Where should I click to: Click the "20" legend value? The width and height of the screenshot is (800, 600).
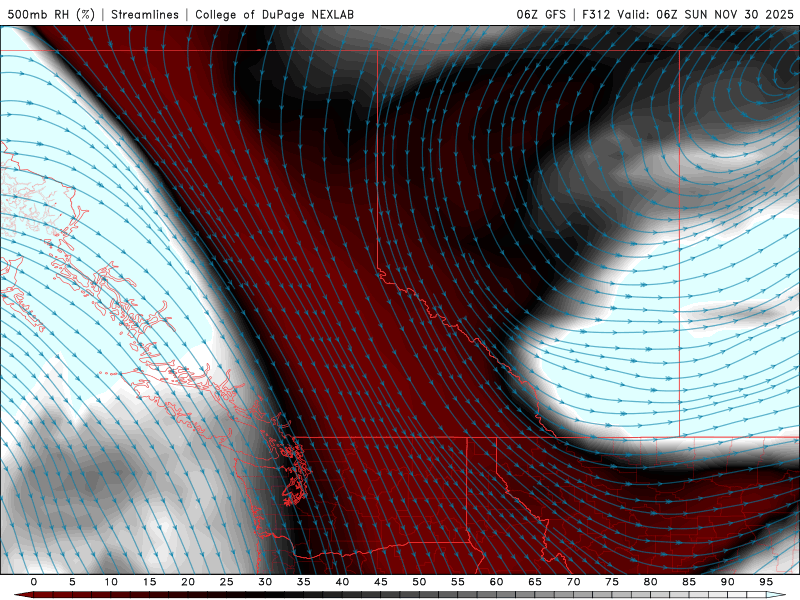coord(188,582)
